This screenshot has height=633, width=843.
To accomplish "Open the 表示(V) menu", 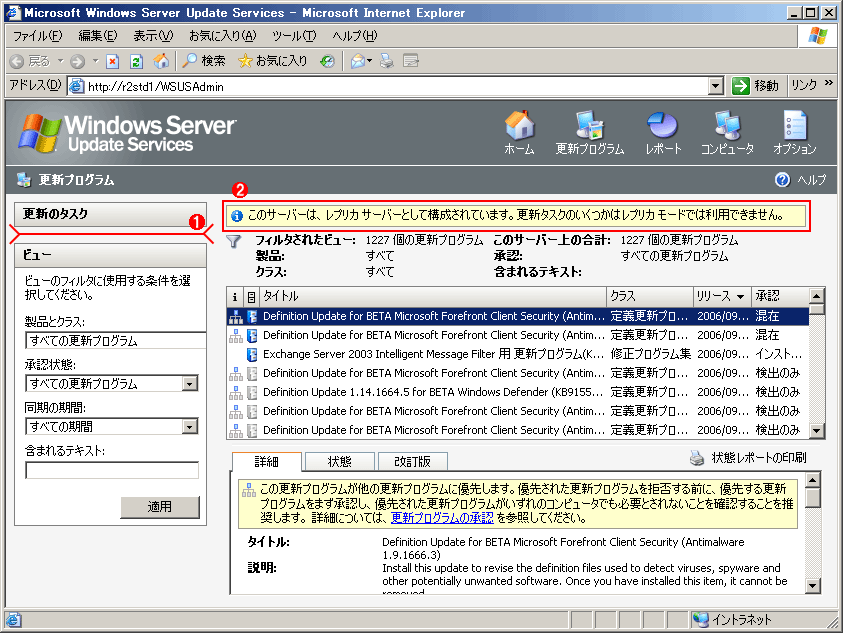I will 153,36.
